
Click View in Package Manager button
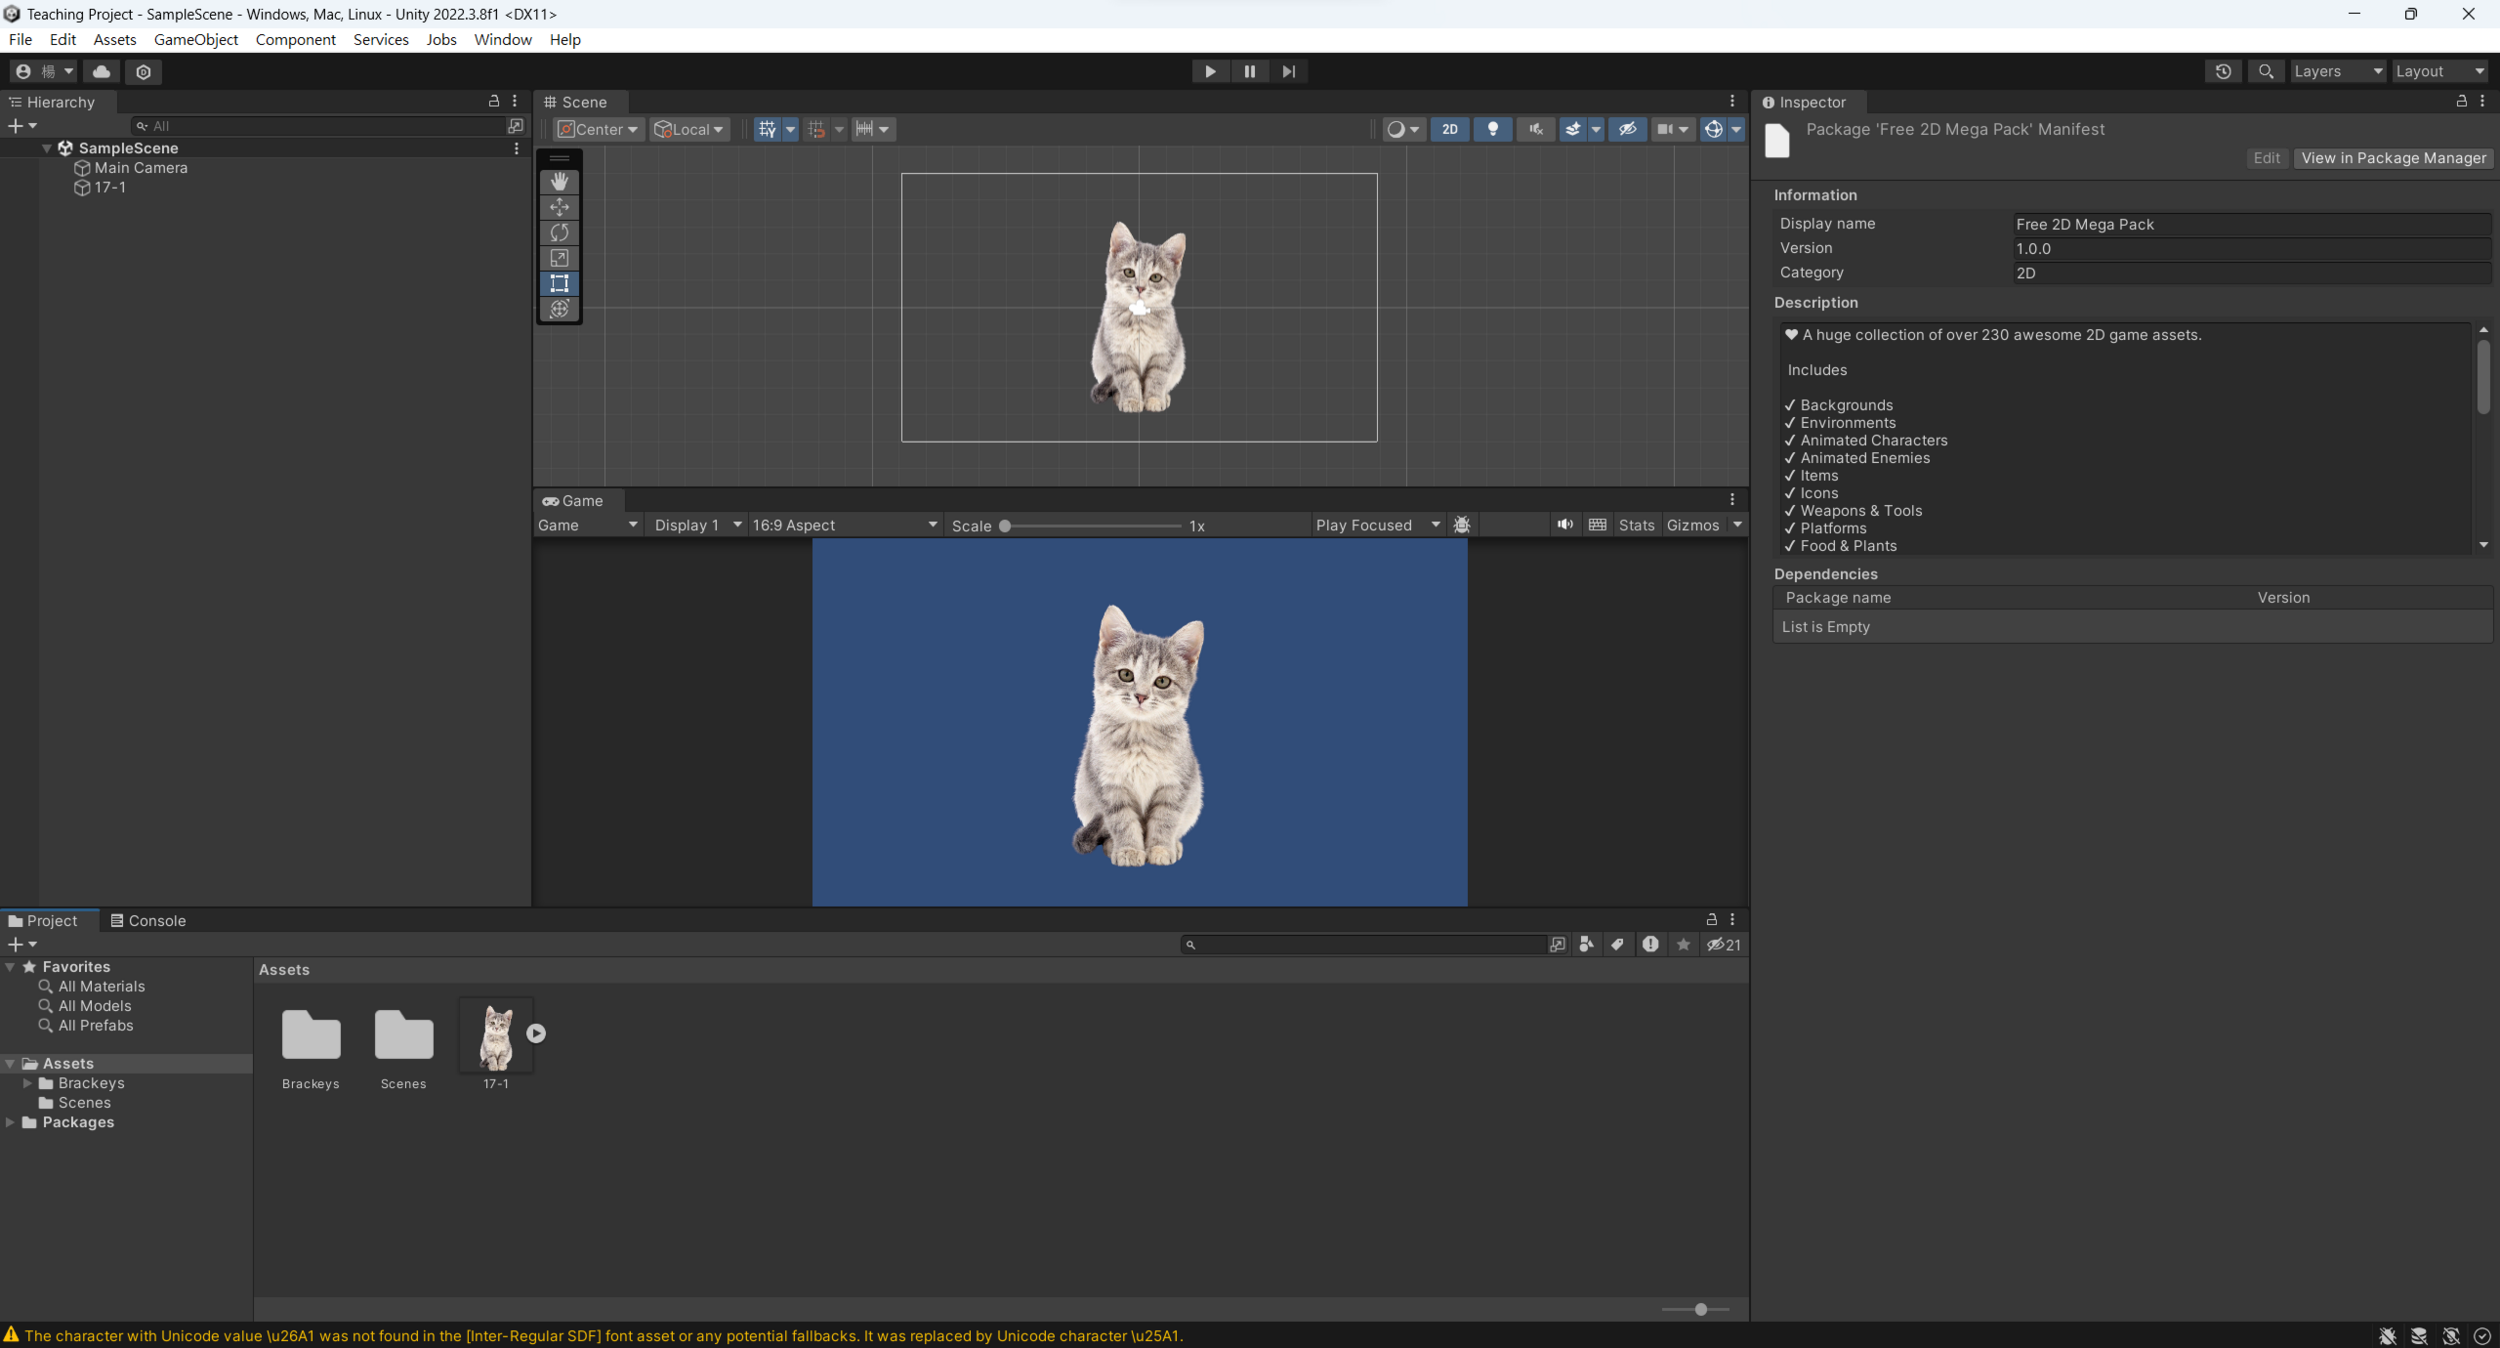[x=2393, y=158]
